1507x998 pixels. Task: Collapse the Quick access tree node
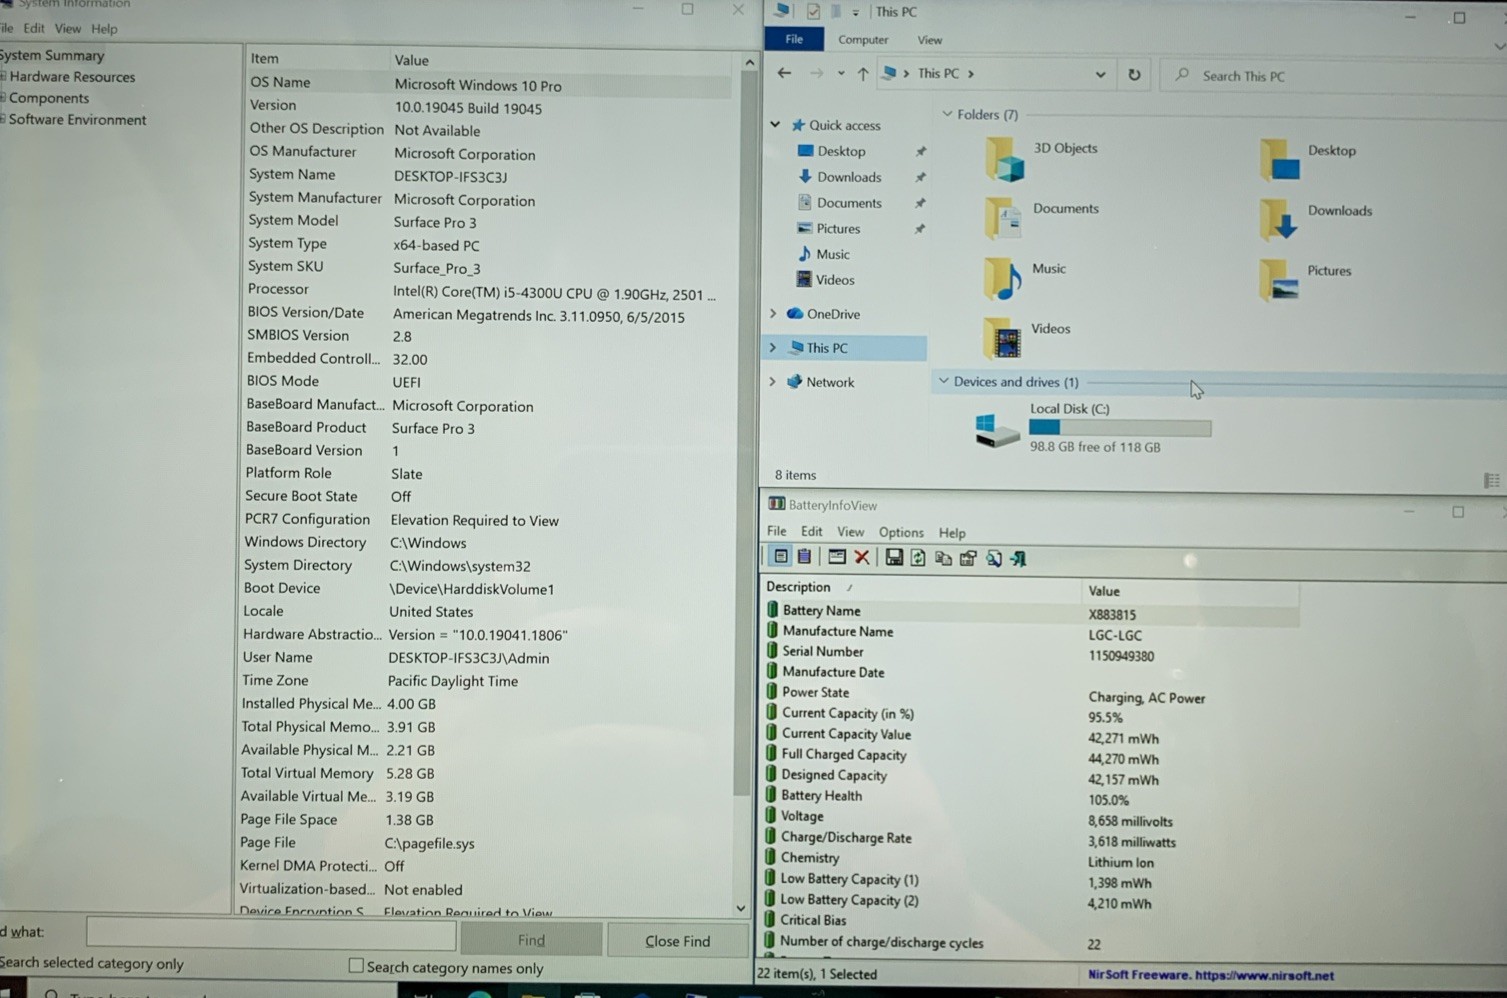point(775,125)
